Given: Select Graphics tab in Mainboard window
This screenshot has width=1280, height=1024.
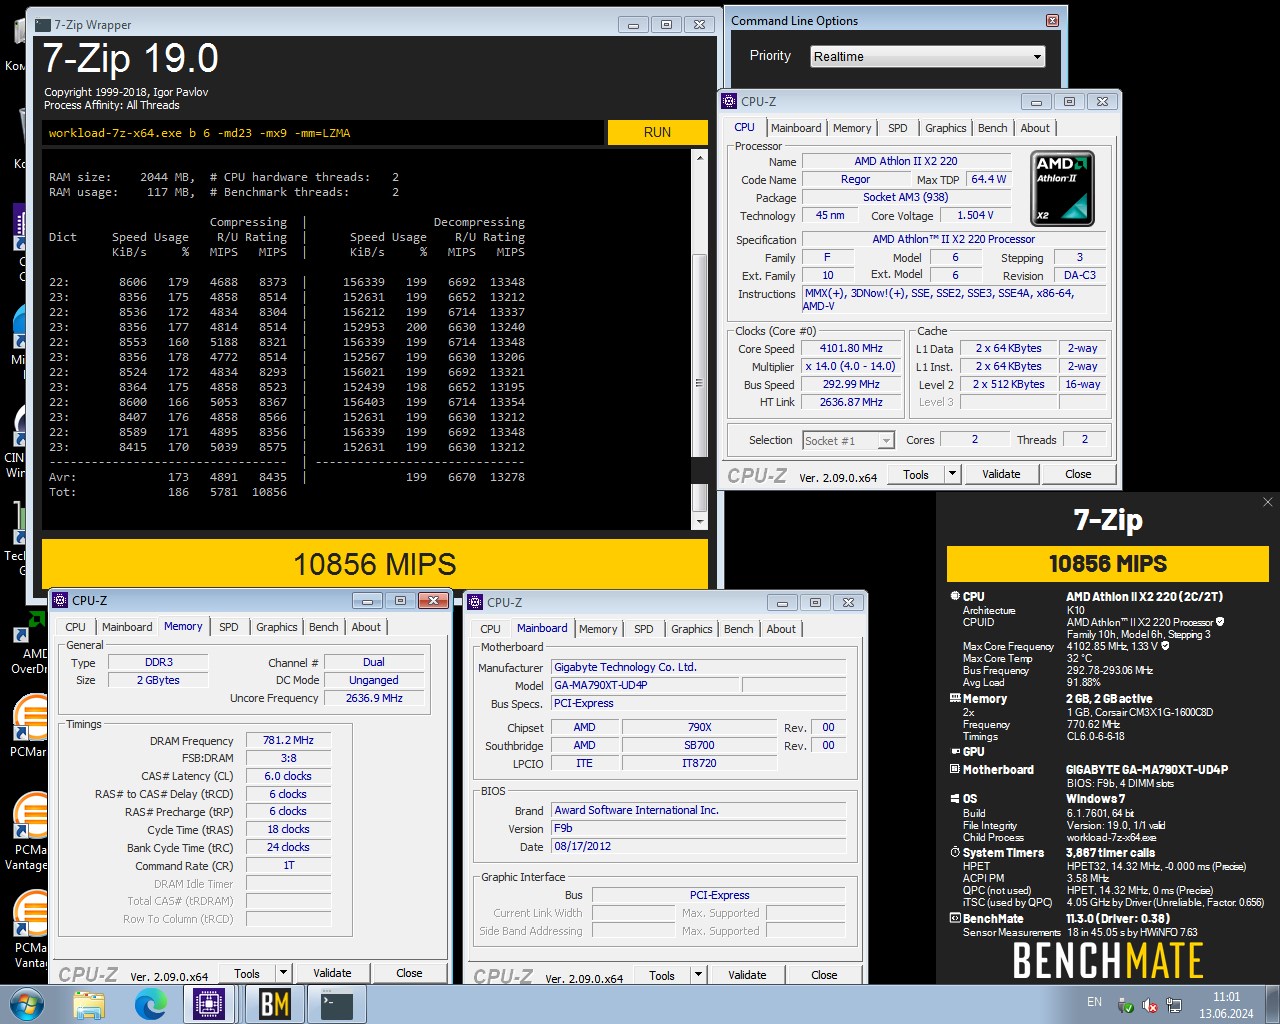Looking at the screenshot, I should tap(692, 629).
